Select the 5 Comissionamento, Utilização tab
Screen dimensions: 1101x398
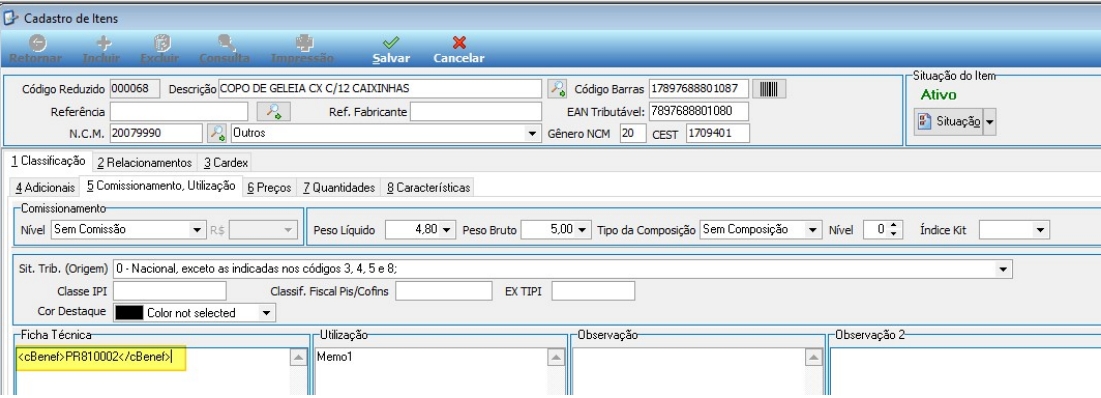161,186
